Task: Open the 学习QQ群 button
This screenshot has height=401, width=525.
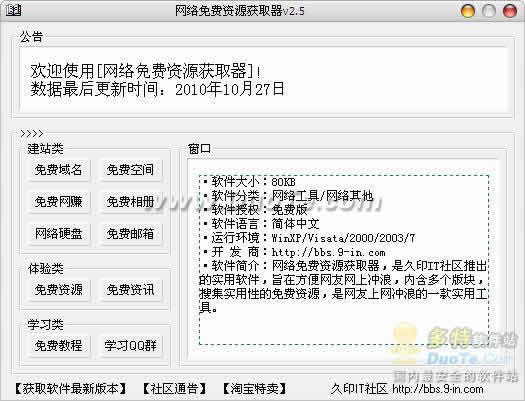Action: click(131, 345)
